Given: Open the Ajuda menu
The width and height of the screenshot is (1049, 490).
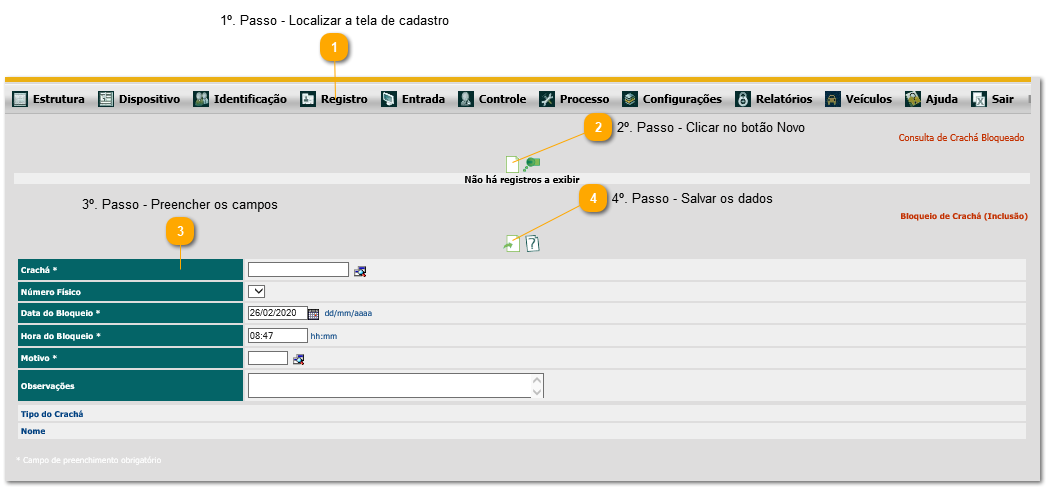Looking at the screenshot, I should 942,99.
